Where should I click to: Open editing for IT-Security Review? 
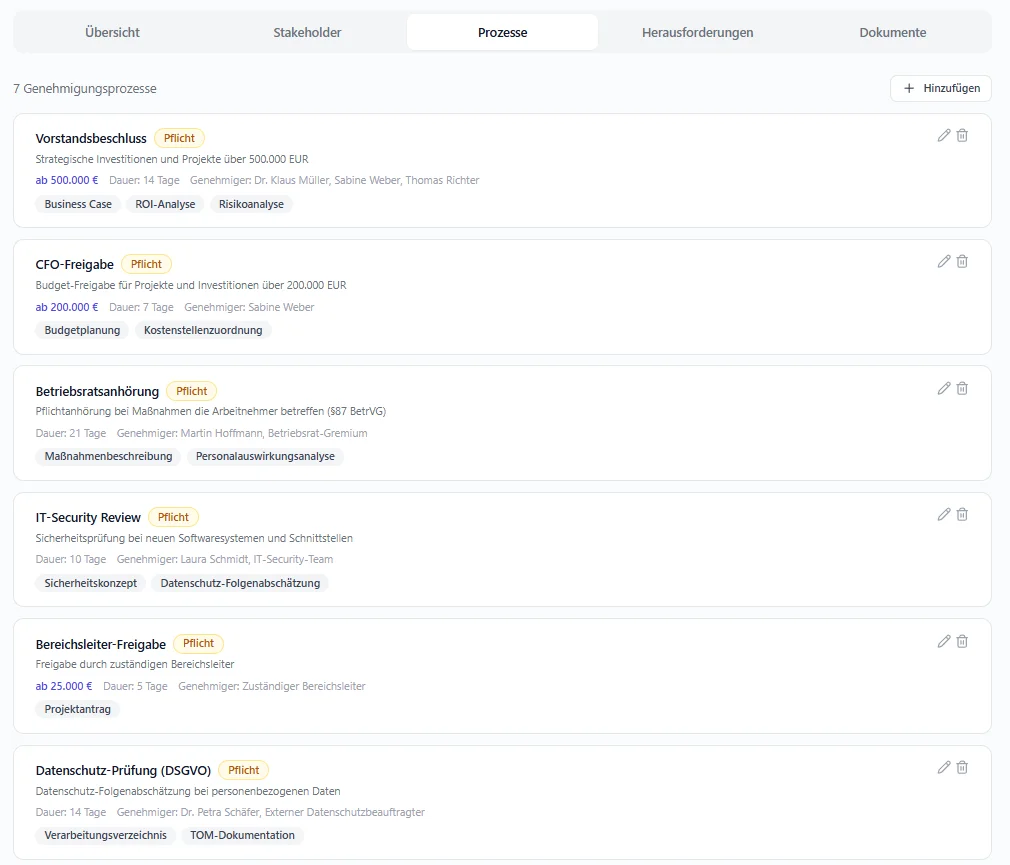943,514
